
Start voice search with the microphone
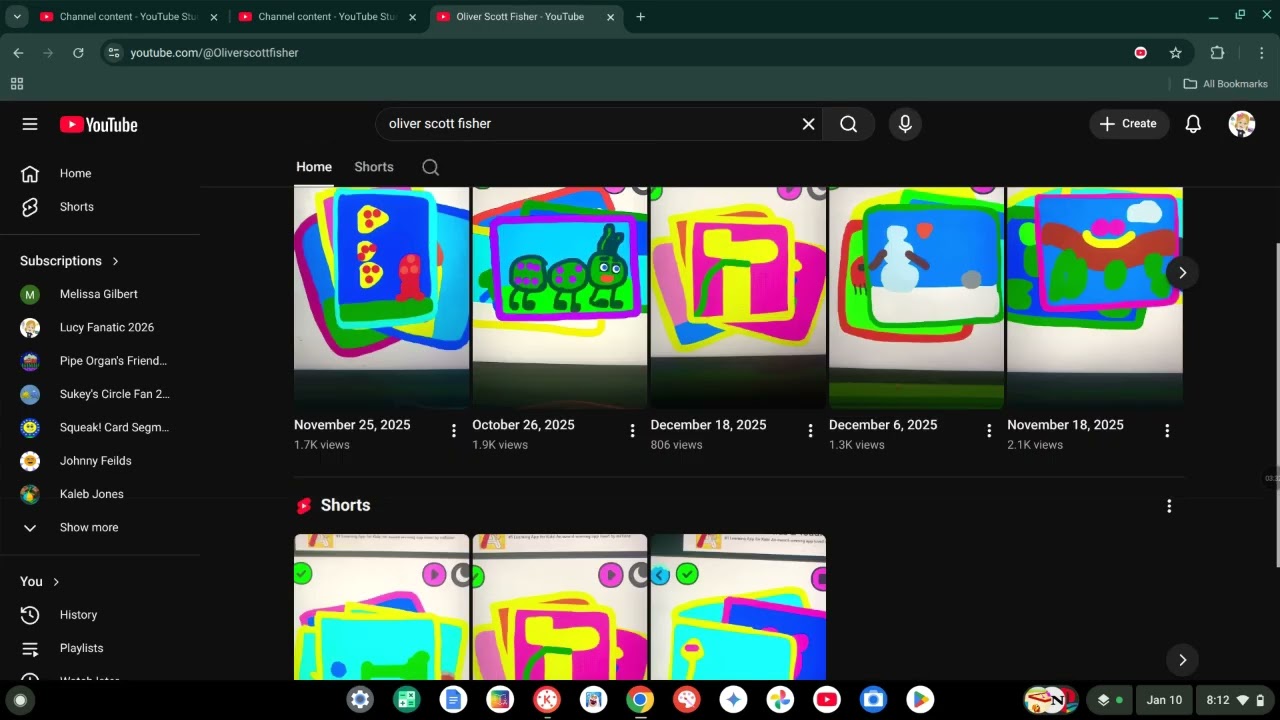point(905,124)
